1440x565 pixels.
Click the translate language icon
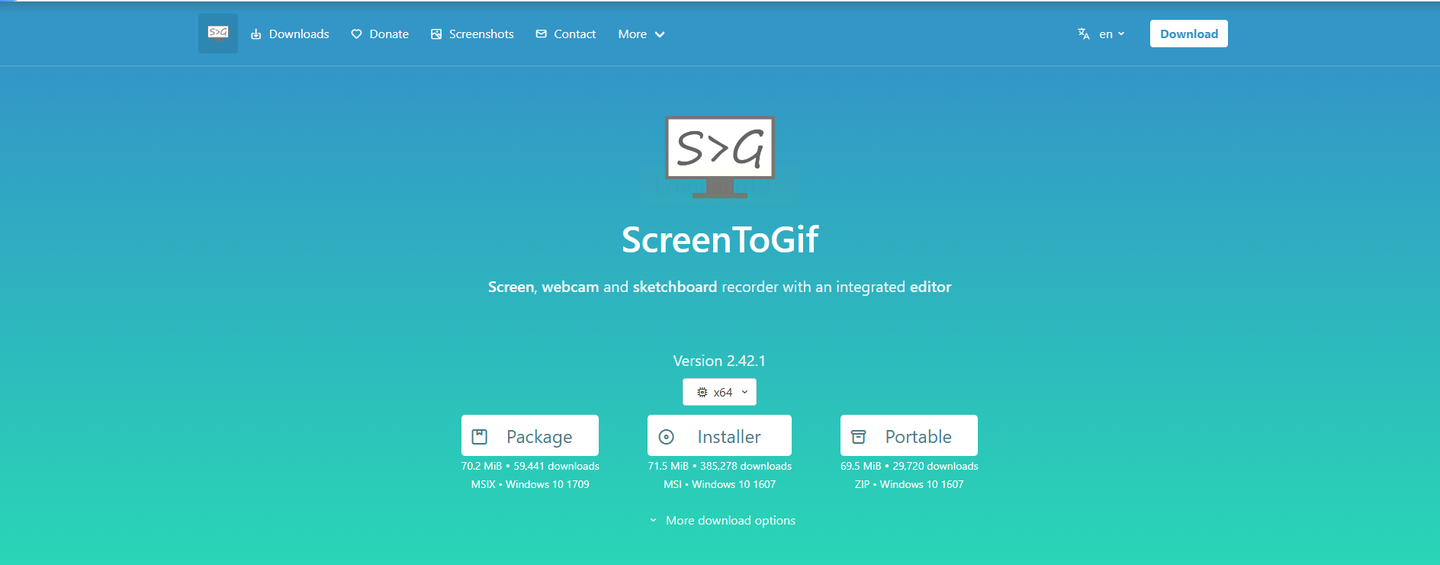coord(1083,34)
